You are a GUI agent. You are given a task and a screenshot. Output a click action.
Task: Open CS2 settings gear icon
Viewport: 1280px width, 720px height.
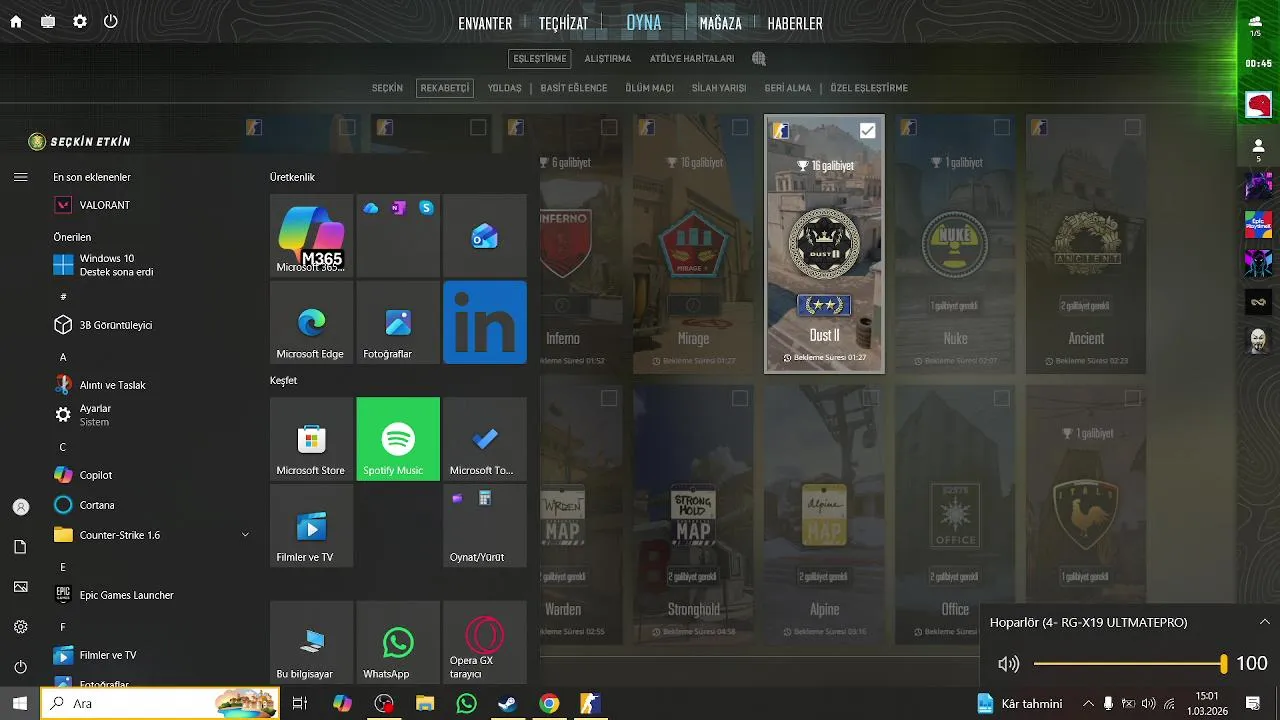pos(80,21)
